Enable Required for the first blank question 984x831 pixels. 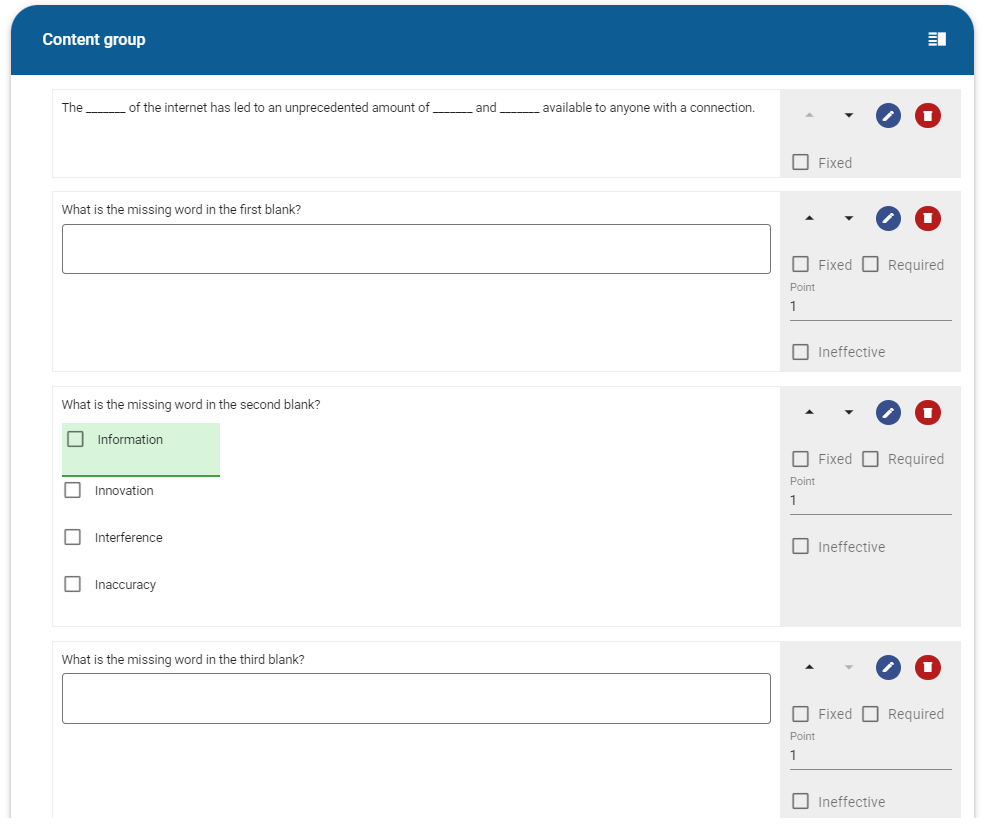tap(870, 264)
